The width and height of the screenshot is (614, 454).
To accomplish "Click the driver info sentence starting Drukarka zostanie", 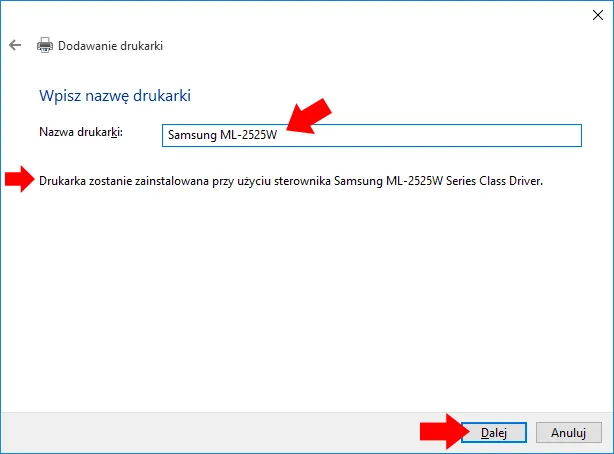I will pos(291,181).
